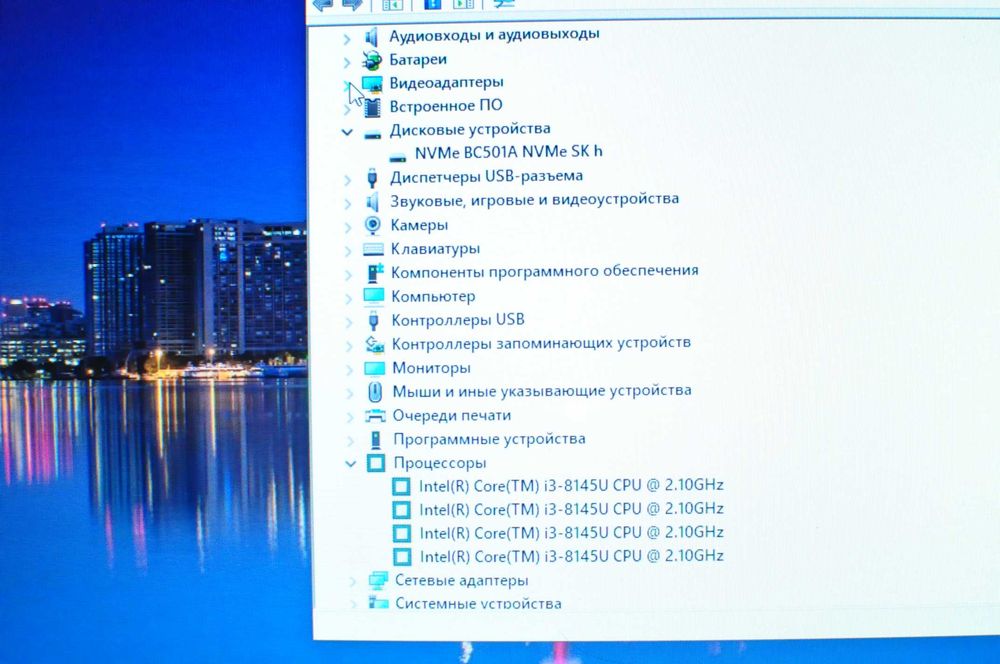The width and height of the screenshot is (1000, 664).
Task: Expand the Компьютер category chevron
Action: coord(348,299)
